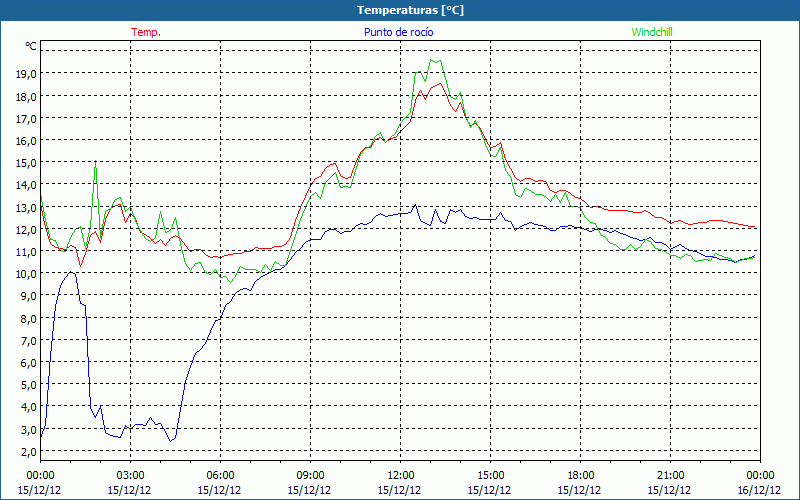The width and height of the screenshot is (800, 500).
Task: Click the green Windchill legend label
Action: tap(652, 32)
